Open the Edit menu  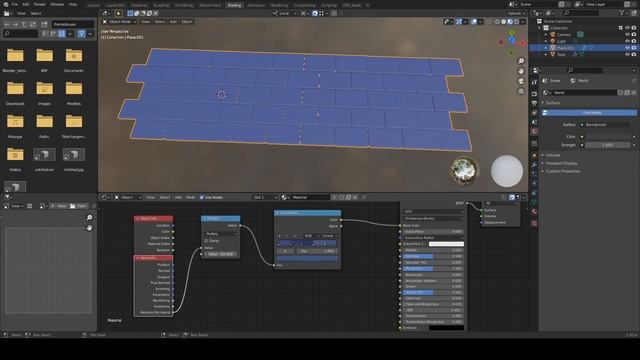point(26,4)
